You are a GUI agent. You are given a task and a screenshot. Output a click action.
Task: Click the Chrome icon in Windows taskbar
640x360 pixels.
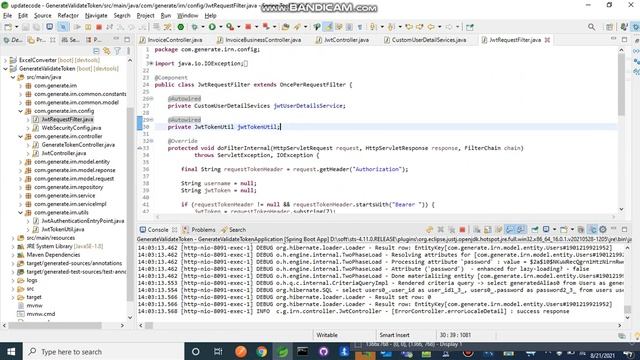[x=262, y=351]
